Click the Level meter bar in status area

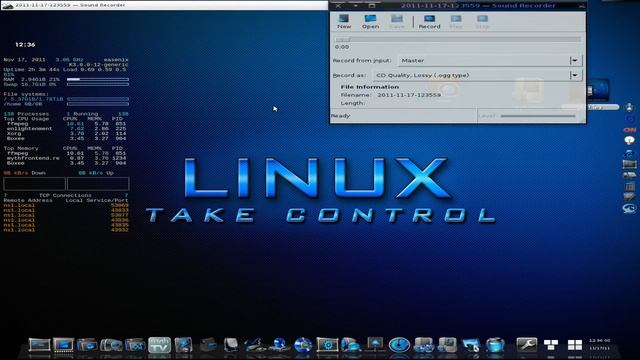538,116
